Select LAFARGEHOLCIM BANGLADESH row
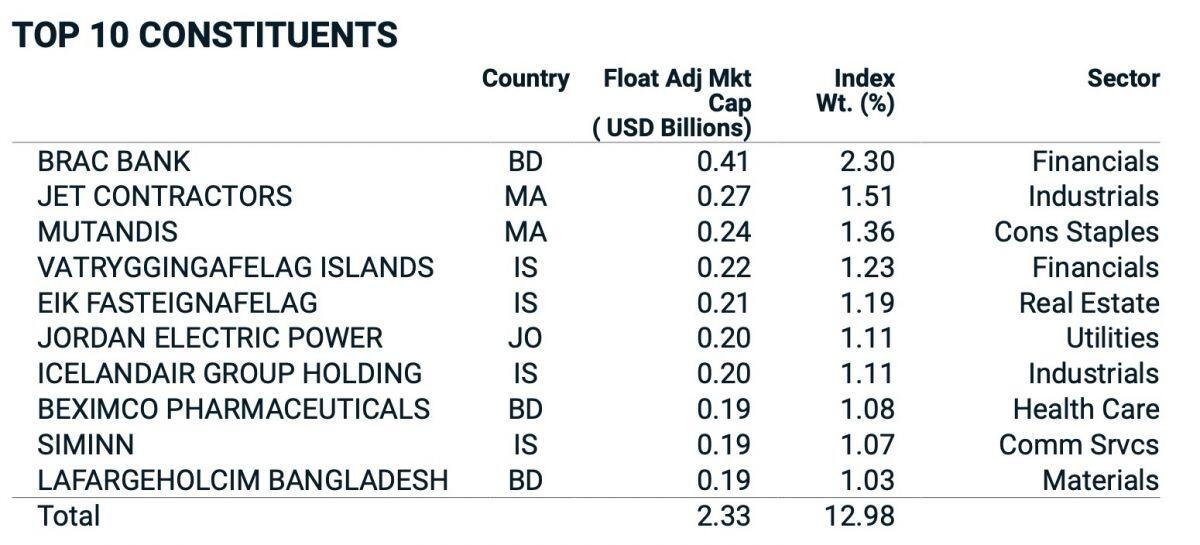Screen dimensions: 1200x545 tap(243, 480)
